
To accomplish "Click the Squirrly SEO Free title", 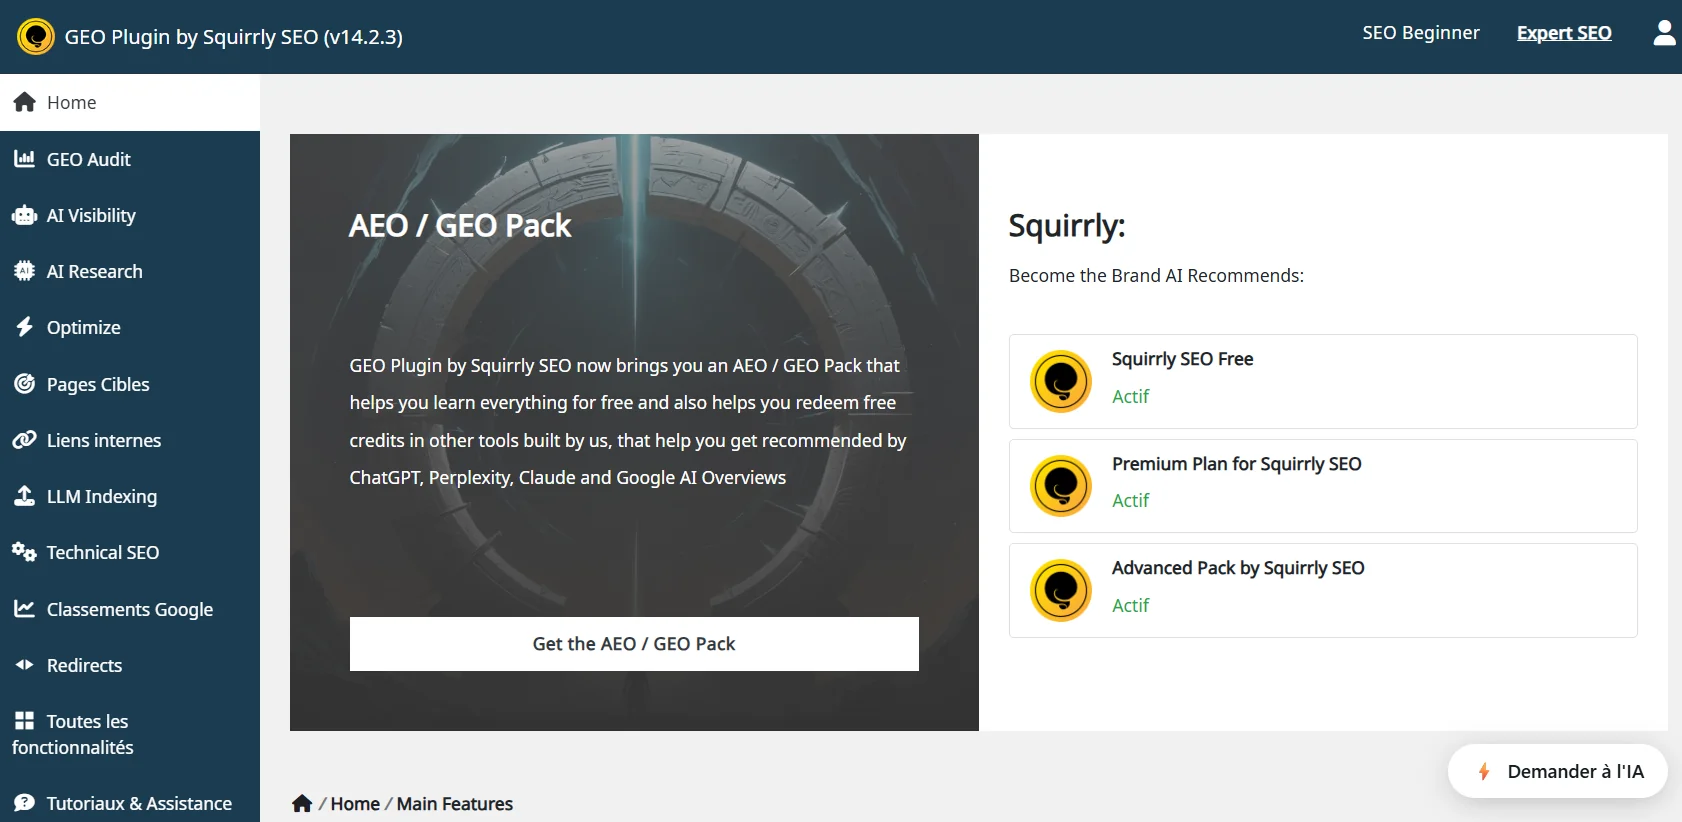I will click(x=1183, y=359).
